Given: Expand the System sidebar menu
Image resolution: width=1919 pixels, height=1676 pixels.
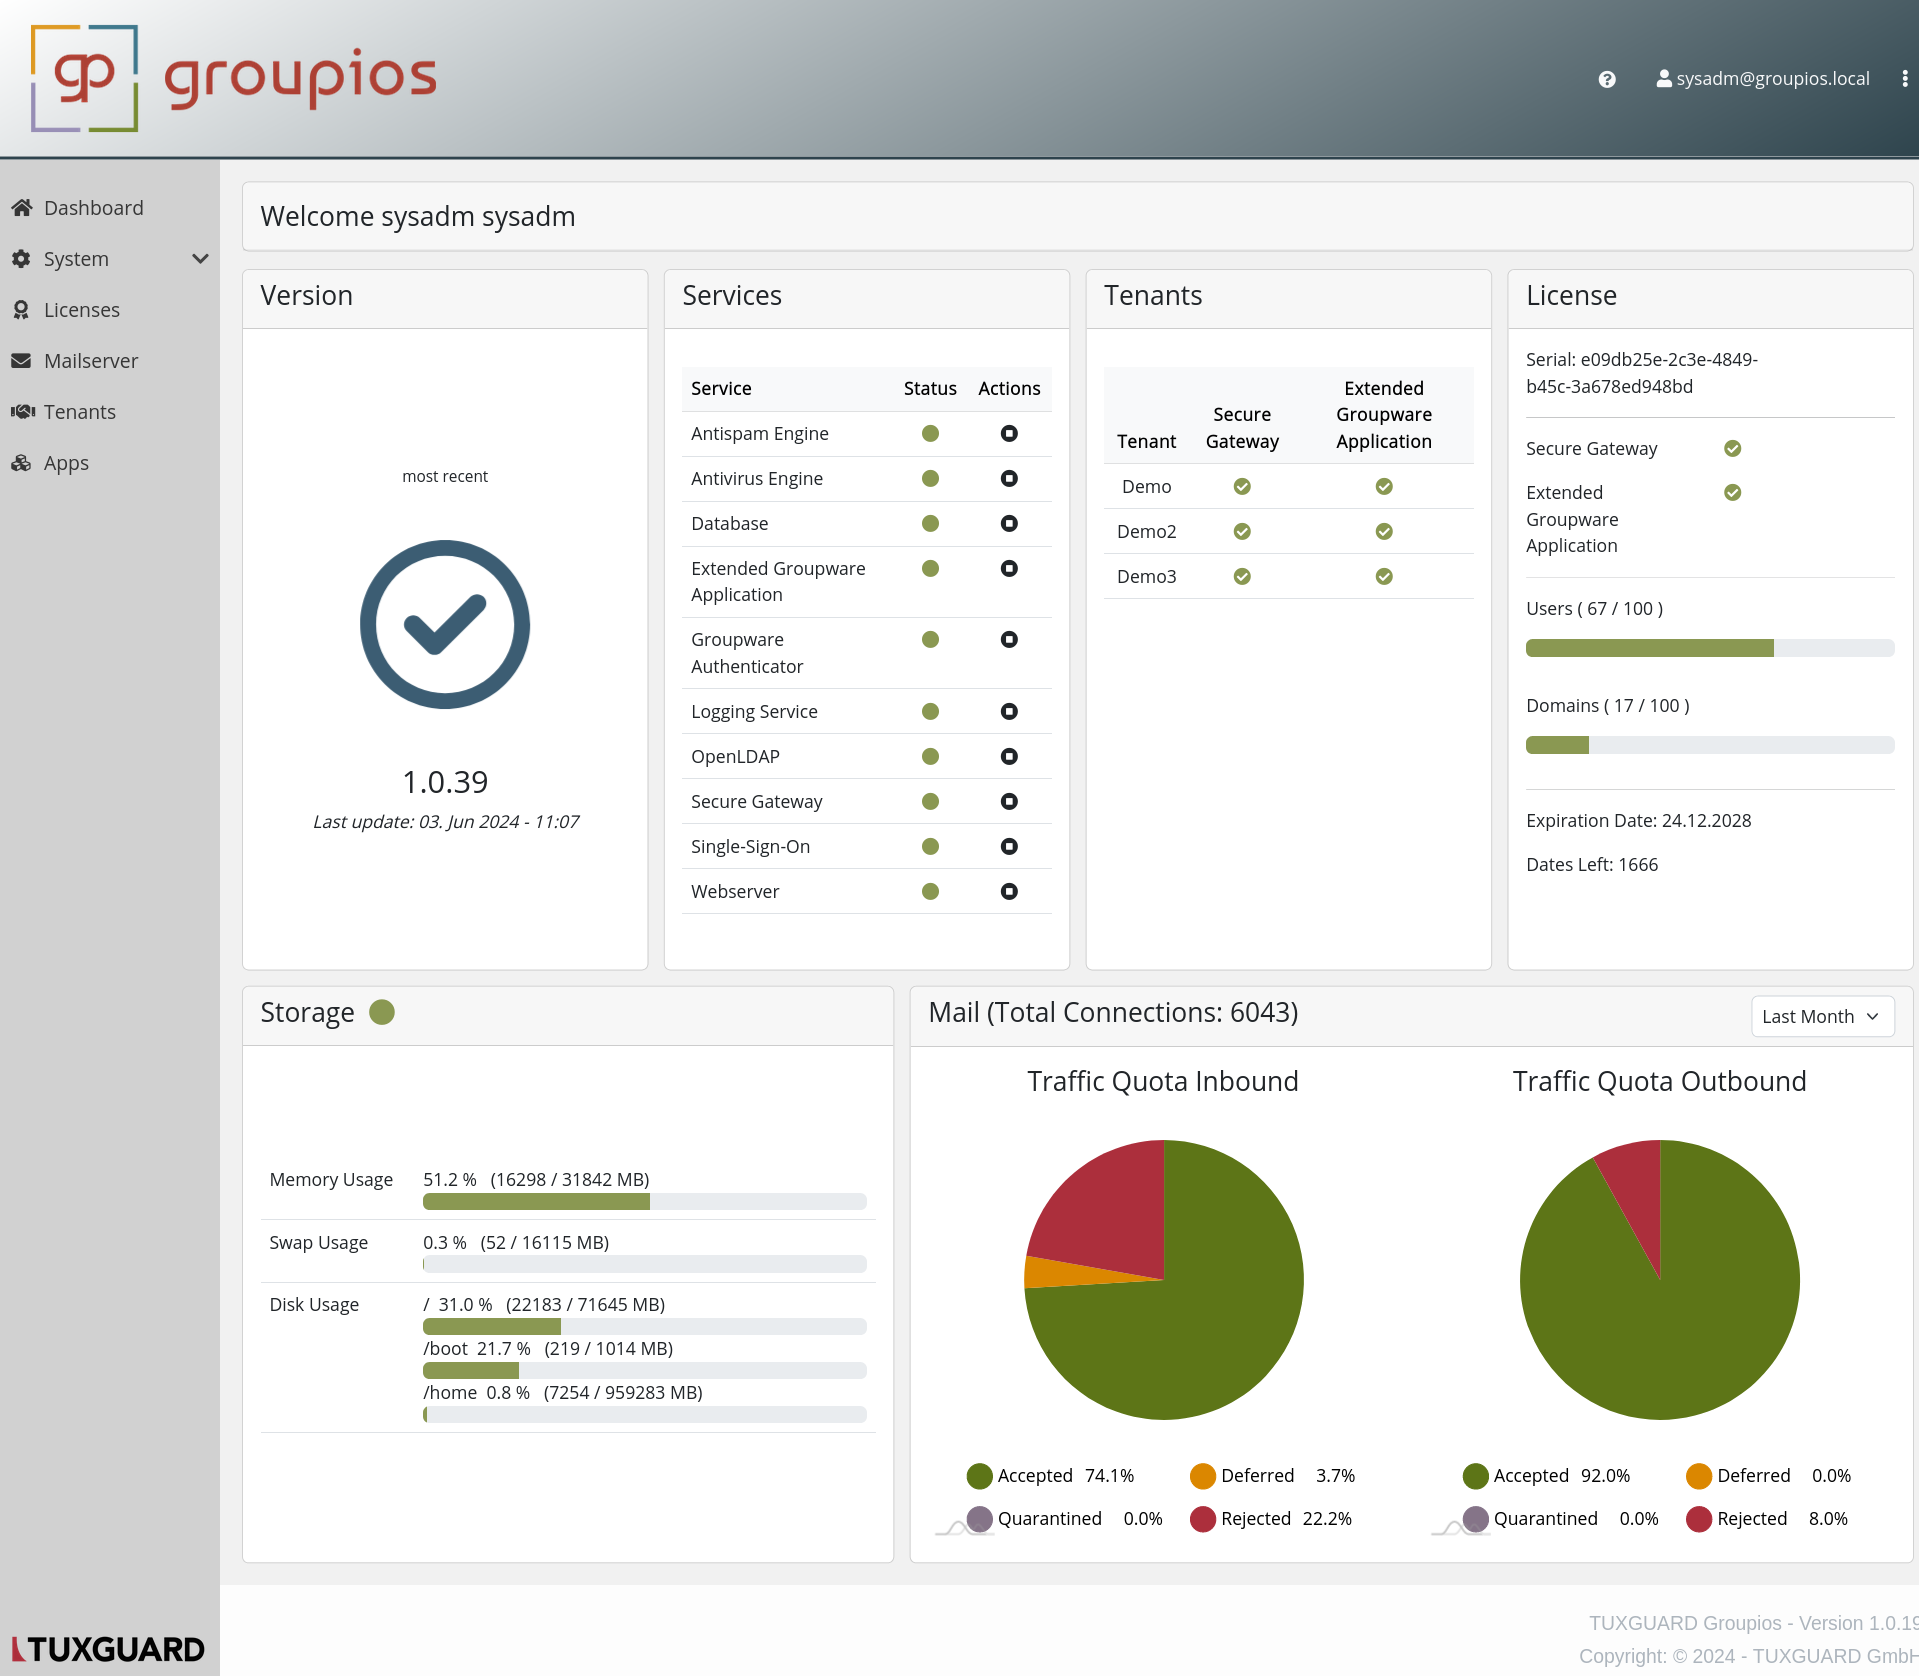Looking at the screenshot, I should (x=110, y=259).
